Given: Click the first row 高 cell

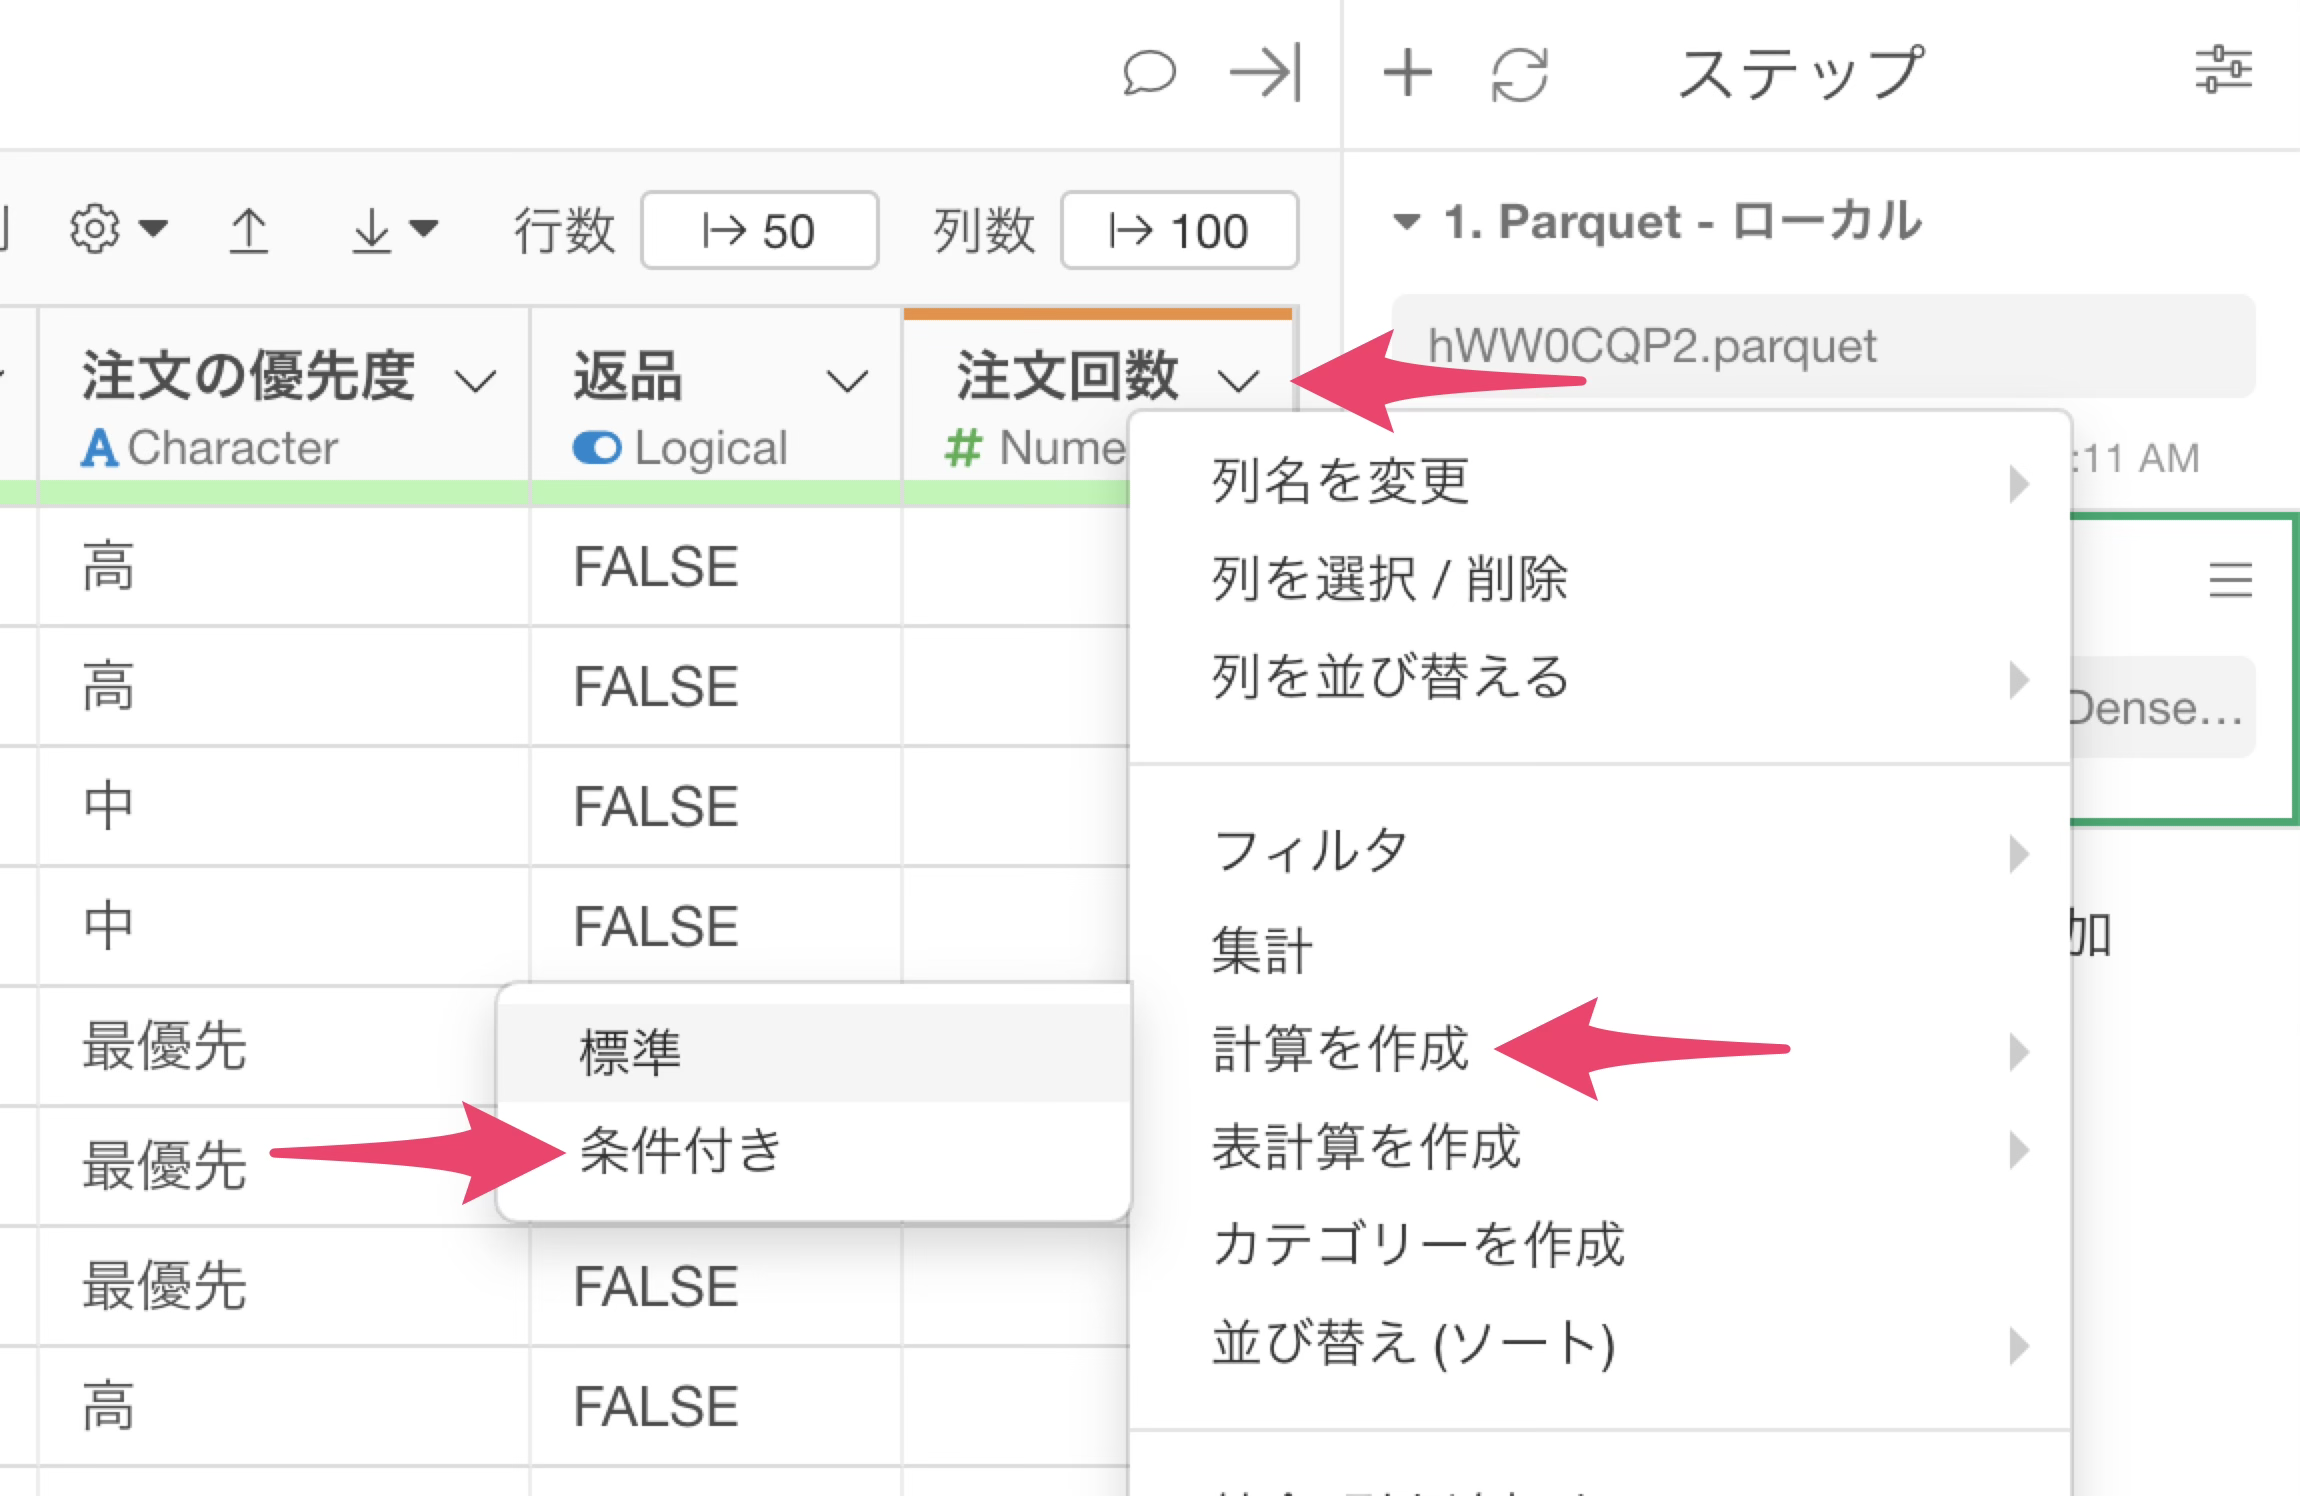Looking at the screenshot, I should point(284,567).
